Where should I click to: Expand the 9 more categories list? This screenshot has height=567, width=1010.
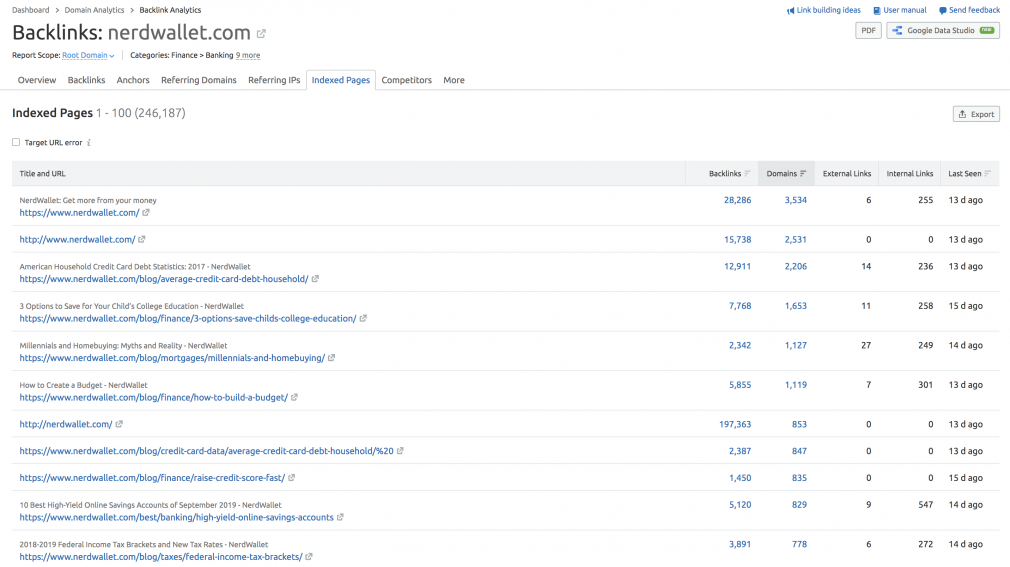coord(248,55)
